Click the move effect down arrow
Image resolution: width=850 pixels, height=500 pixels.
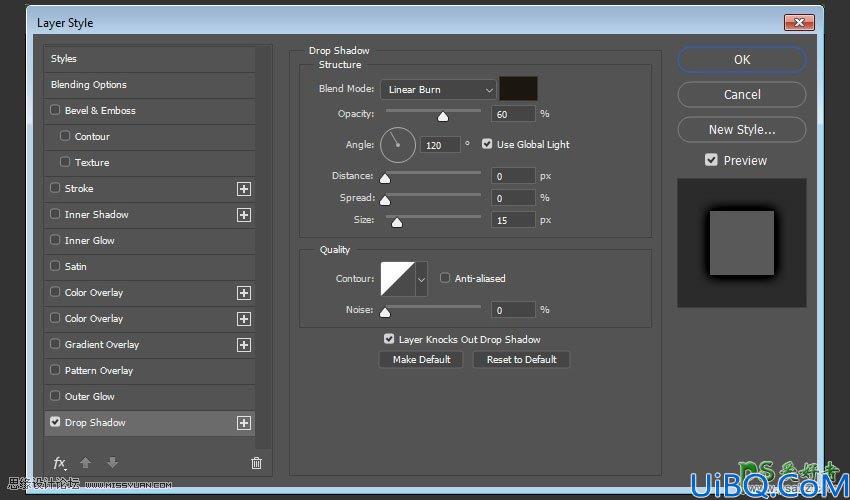pyautogui.click(x=112, y=463)
